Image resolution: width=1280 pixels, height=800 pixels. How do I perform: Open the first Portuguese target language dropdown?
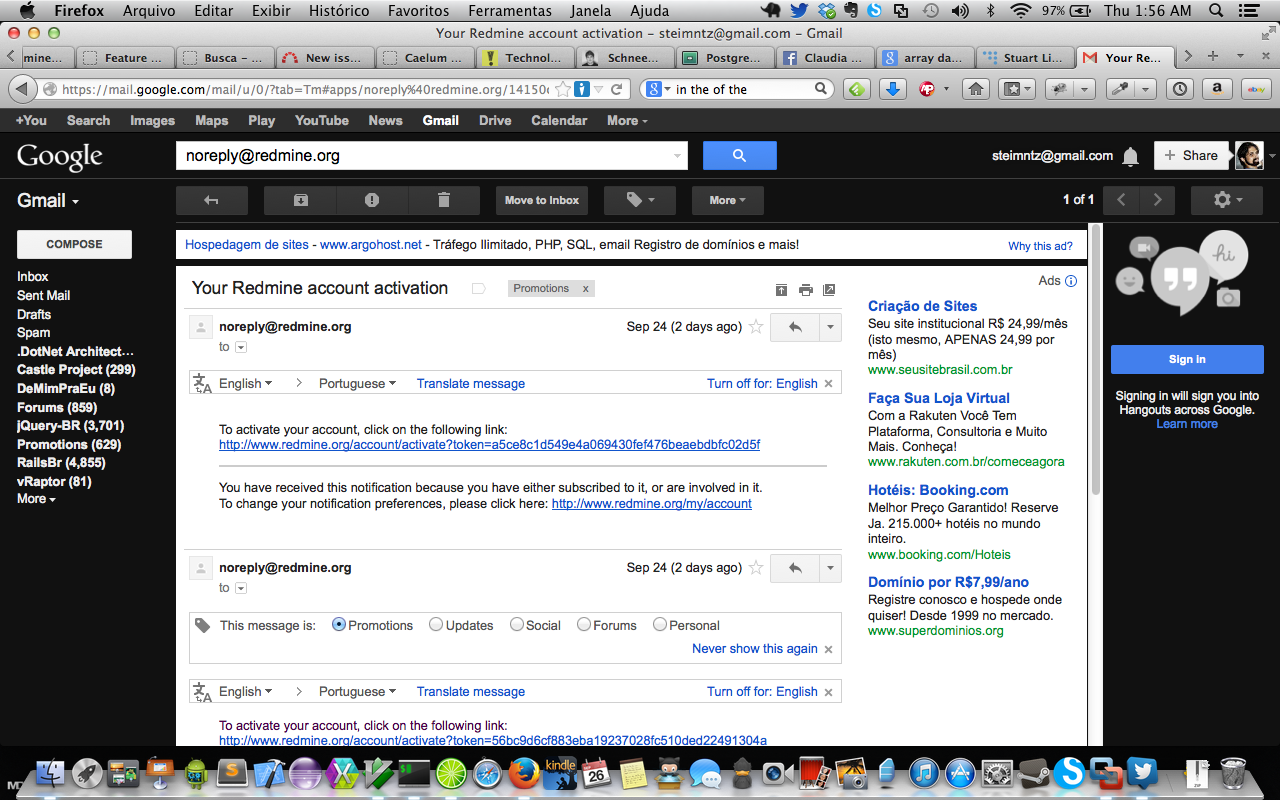point(357,383)
